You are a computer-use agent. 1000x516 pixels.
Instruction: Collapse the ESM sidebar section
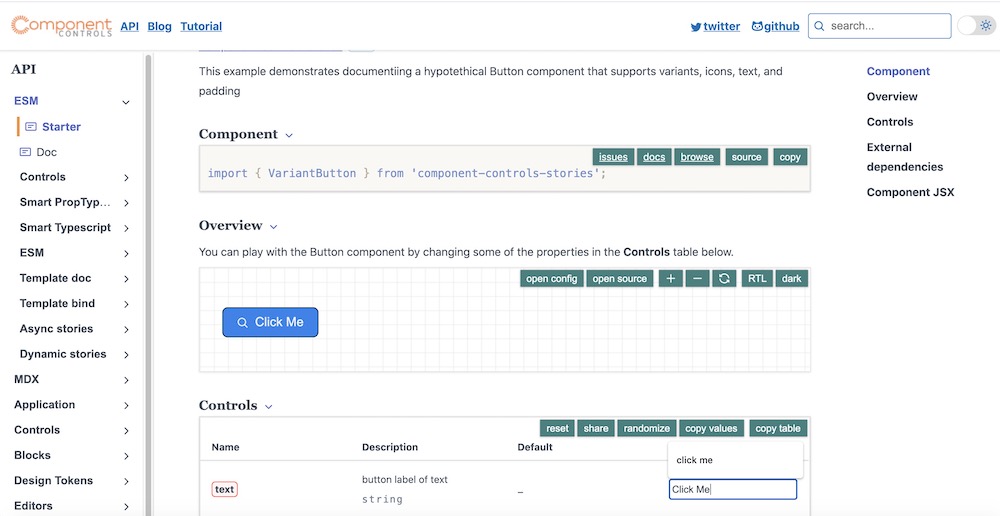pos(126,102)
